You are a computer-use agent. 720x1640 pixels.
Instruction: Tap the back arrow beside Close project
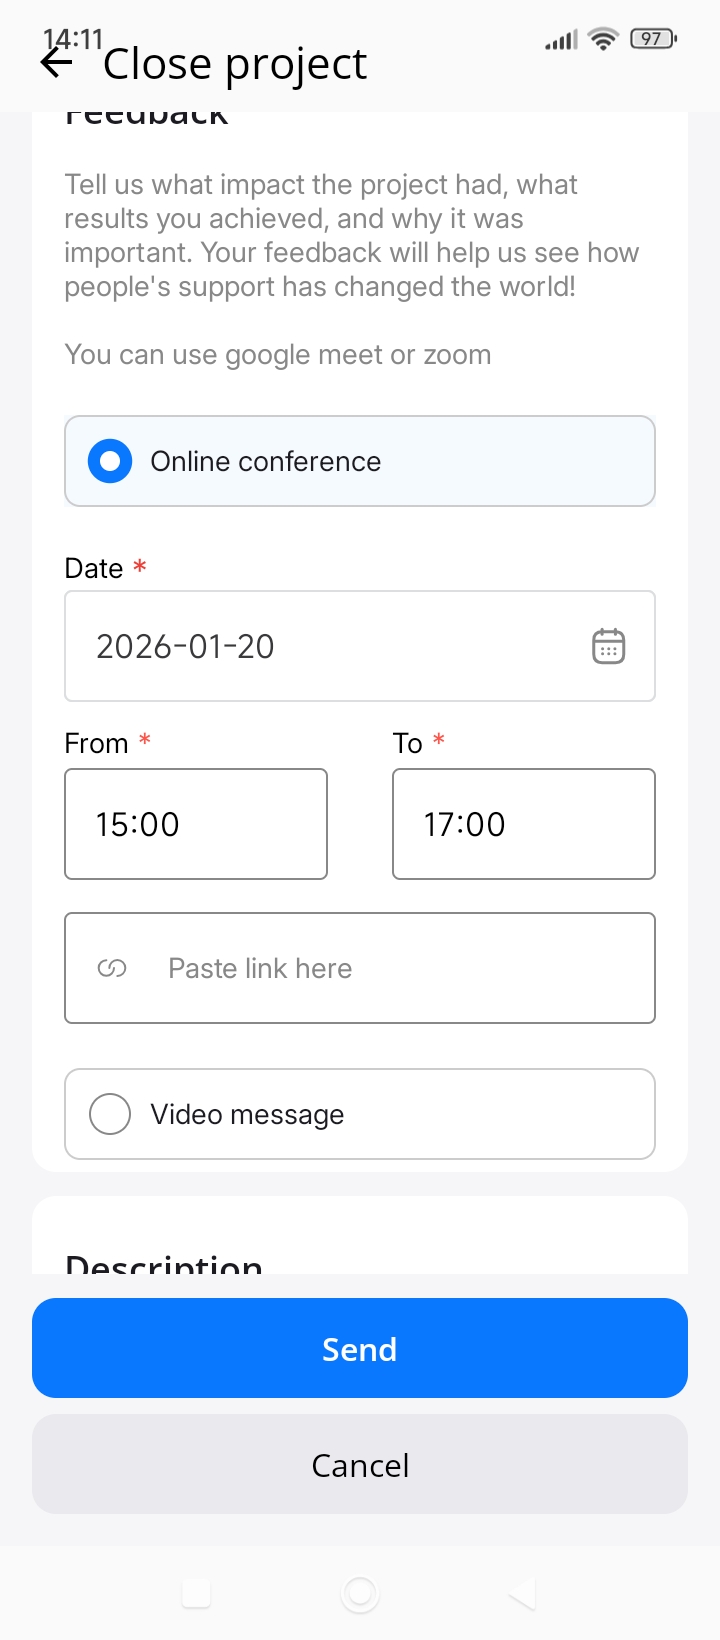click(x=57, y=64)
